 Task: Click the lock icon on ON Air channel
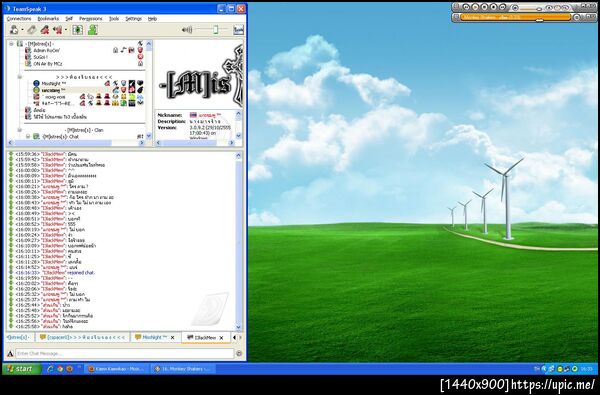140,64
